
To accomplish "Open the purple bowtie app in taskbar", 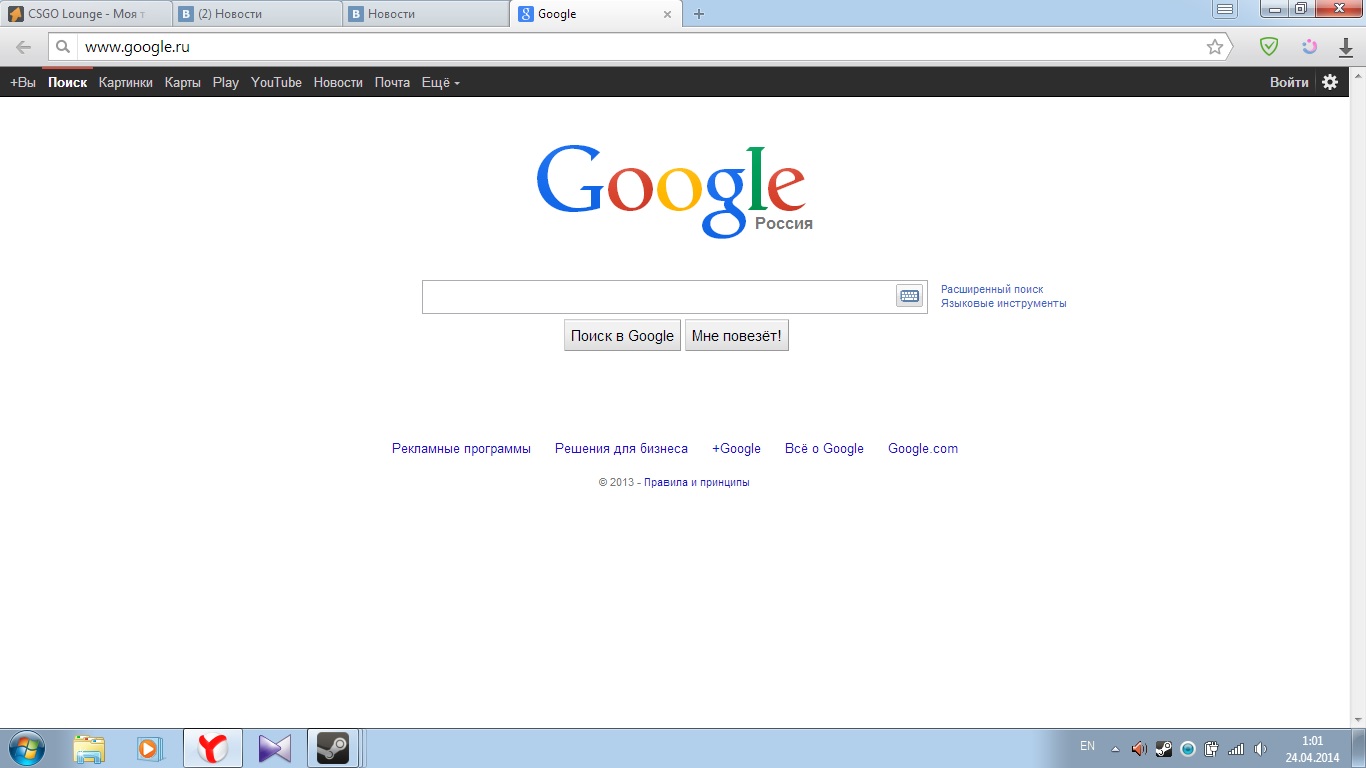I will [x=274, y=748].
